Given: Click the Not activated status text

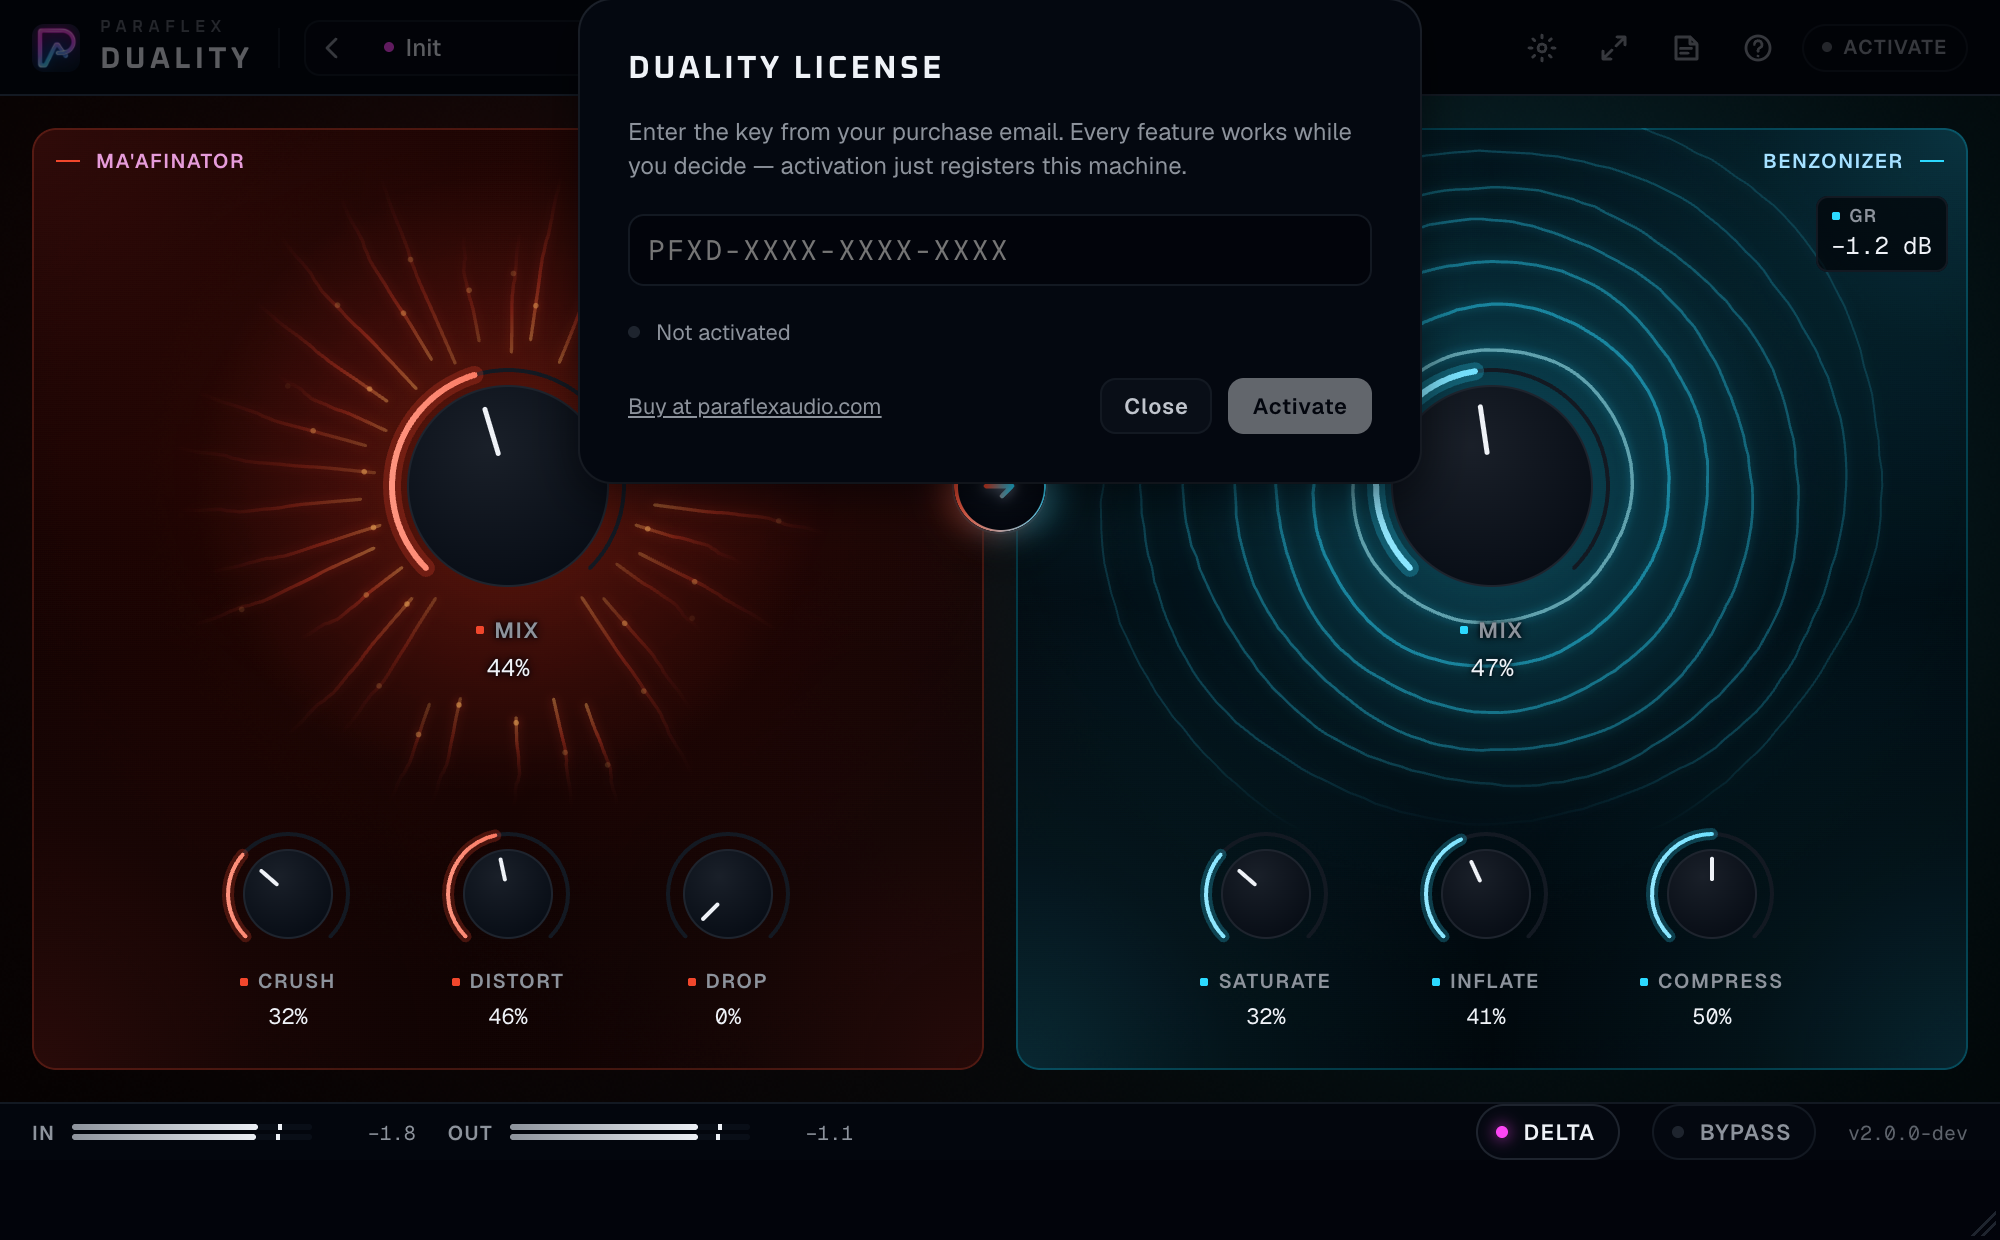Looking at the screenshot, I should point(723,332).
